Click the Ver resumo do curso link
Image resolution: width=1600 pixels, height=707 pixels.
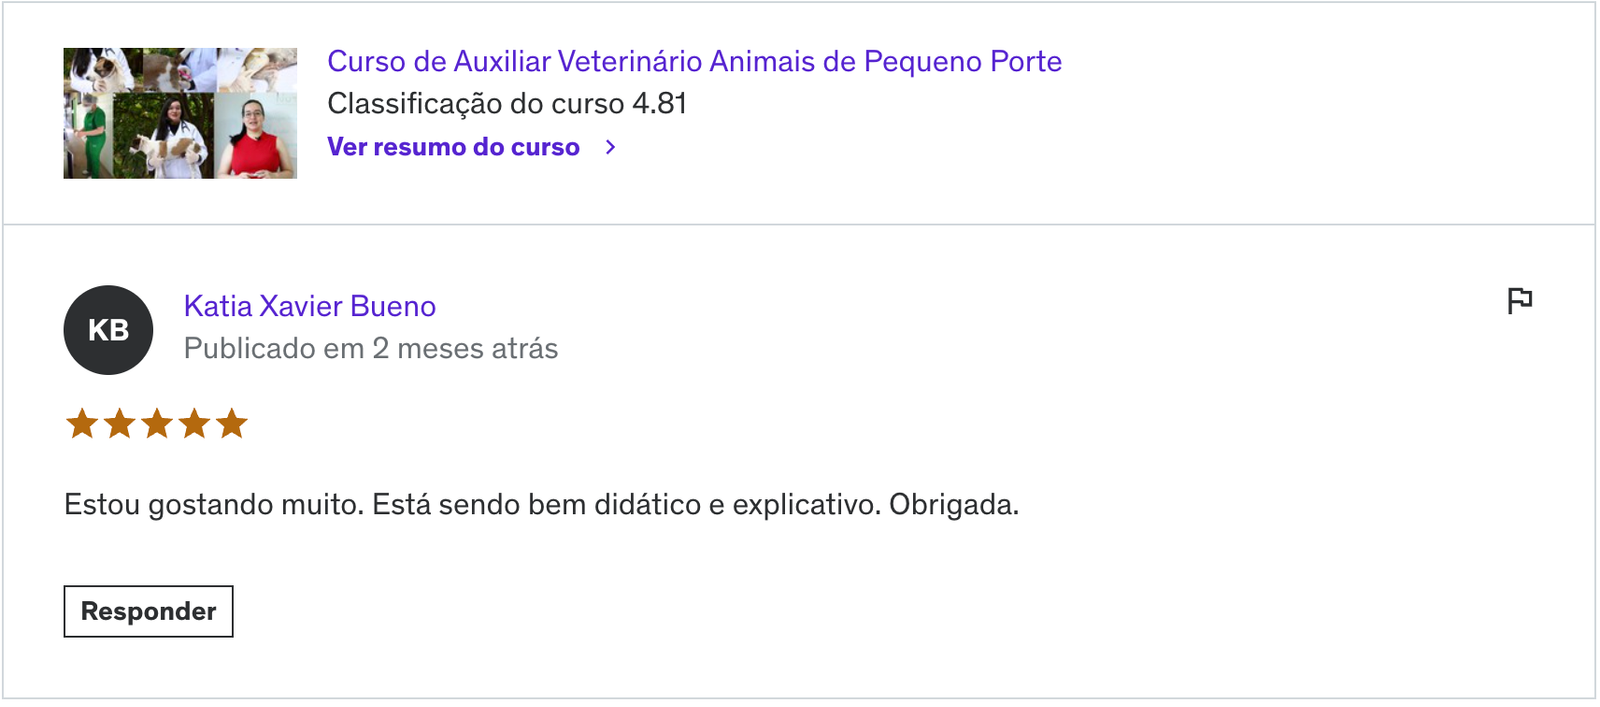pos(454,147)
